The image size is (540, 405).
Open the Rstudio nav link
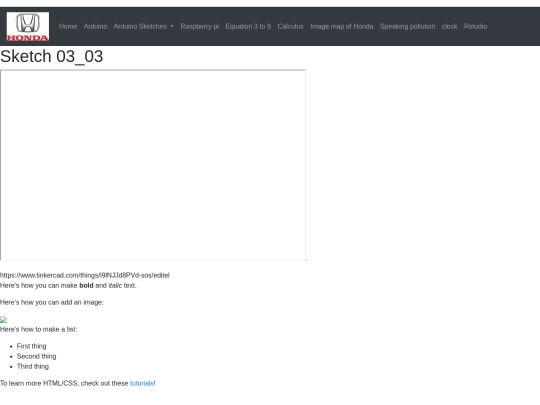coord(475,27)
